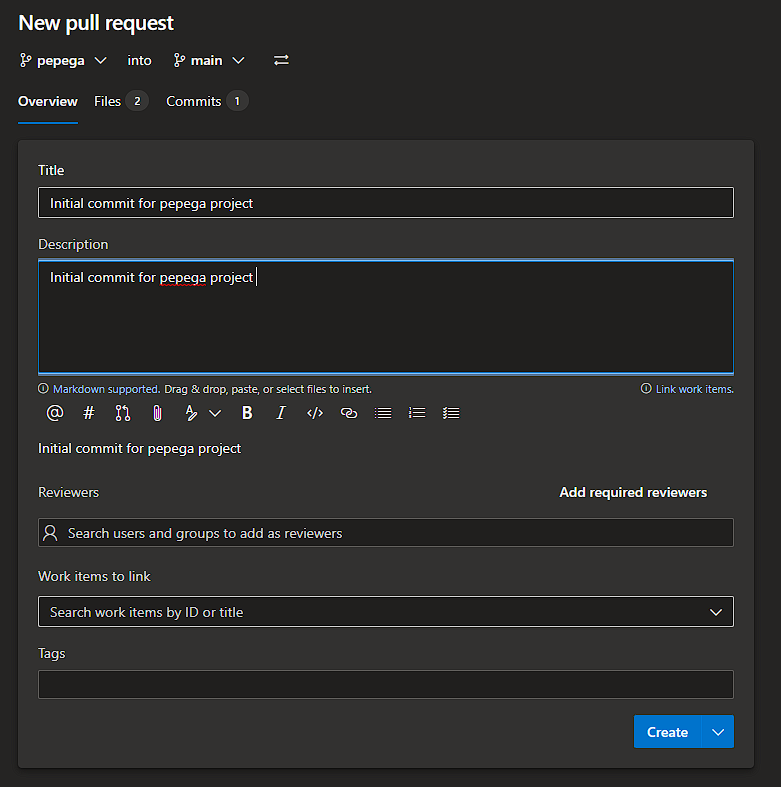The image size is (781, 787).
Task: Open the pepega source branch dropdown
Action: pos(63,61)
